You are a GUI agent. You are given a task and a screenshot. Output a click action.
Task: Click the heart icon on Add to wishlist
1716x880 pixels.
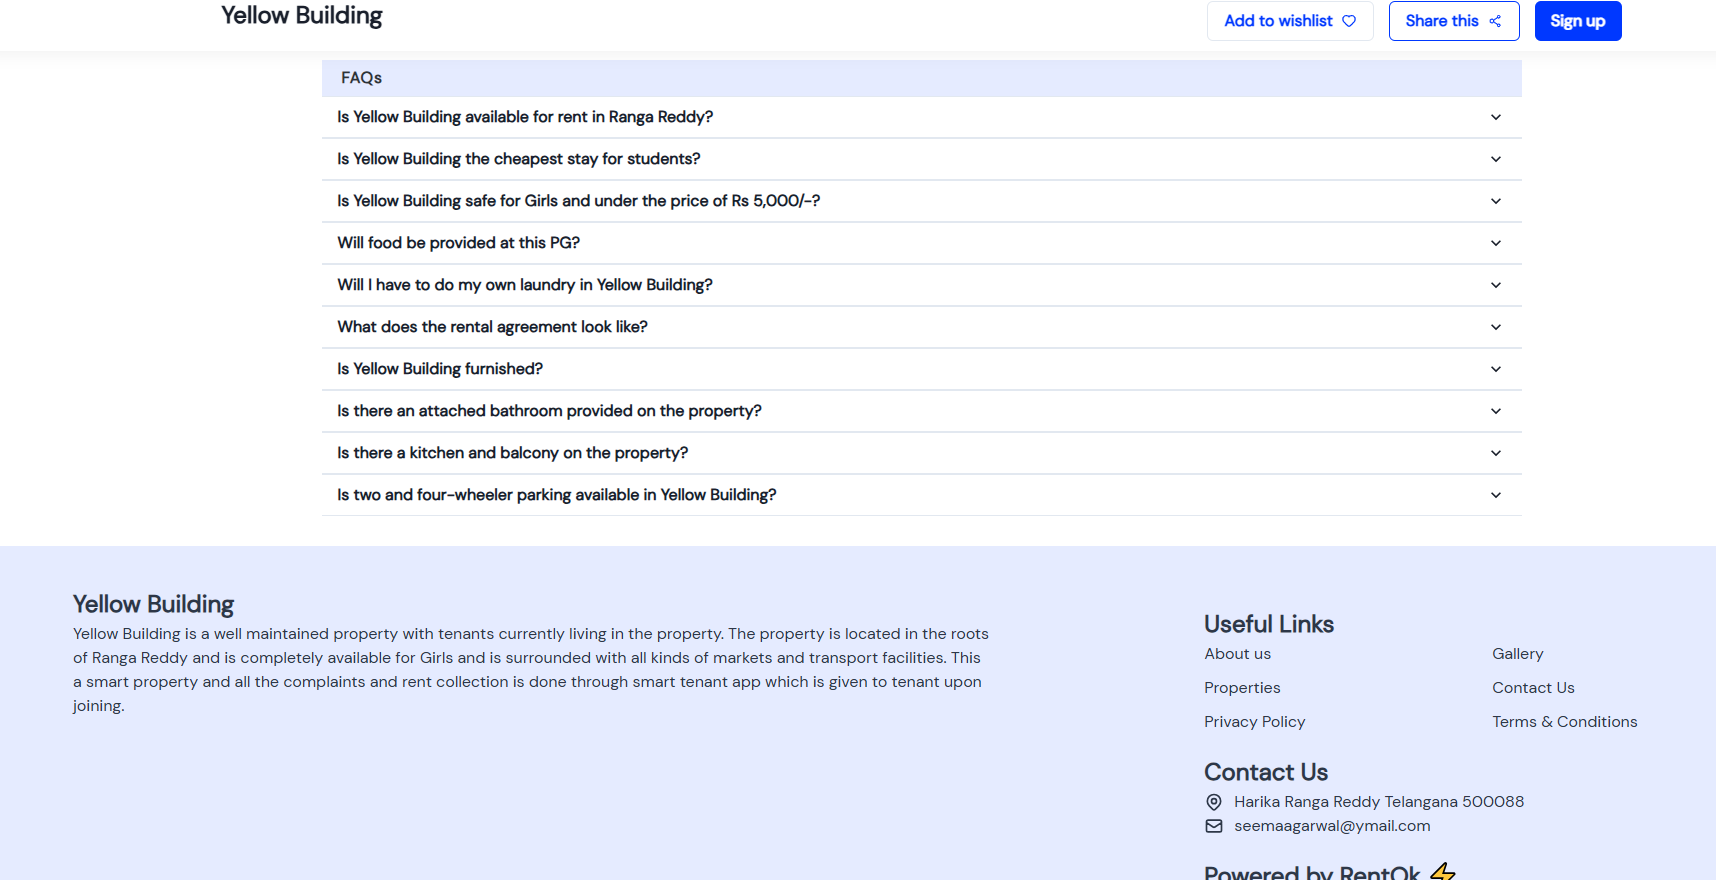[x=1349, y=21]
